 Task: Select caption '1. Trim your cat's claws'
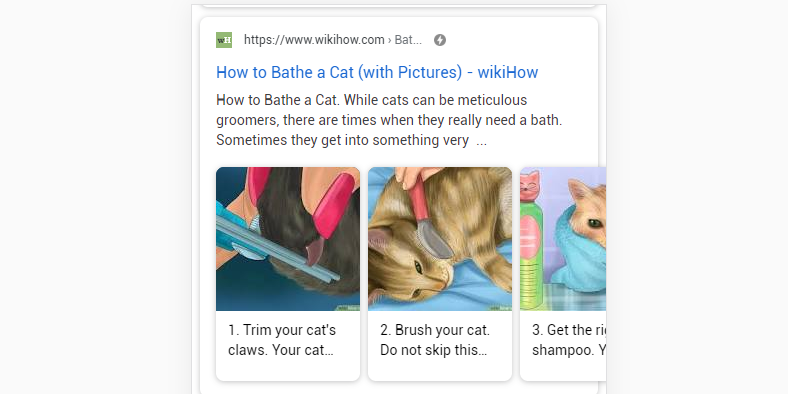[x=282, y=340]
